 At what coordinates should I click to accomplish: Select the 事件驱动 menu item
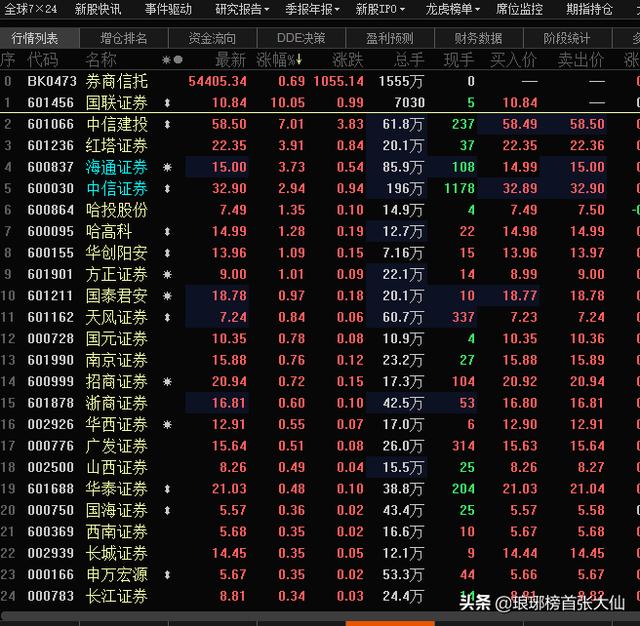tap(168, 9)
